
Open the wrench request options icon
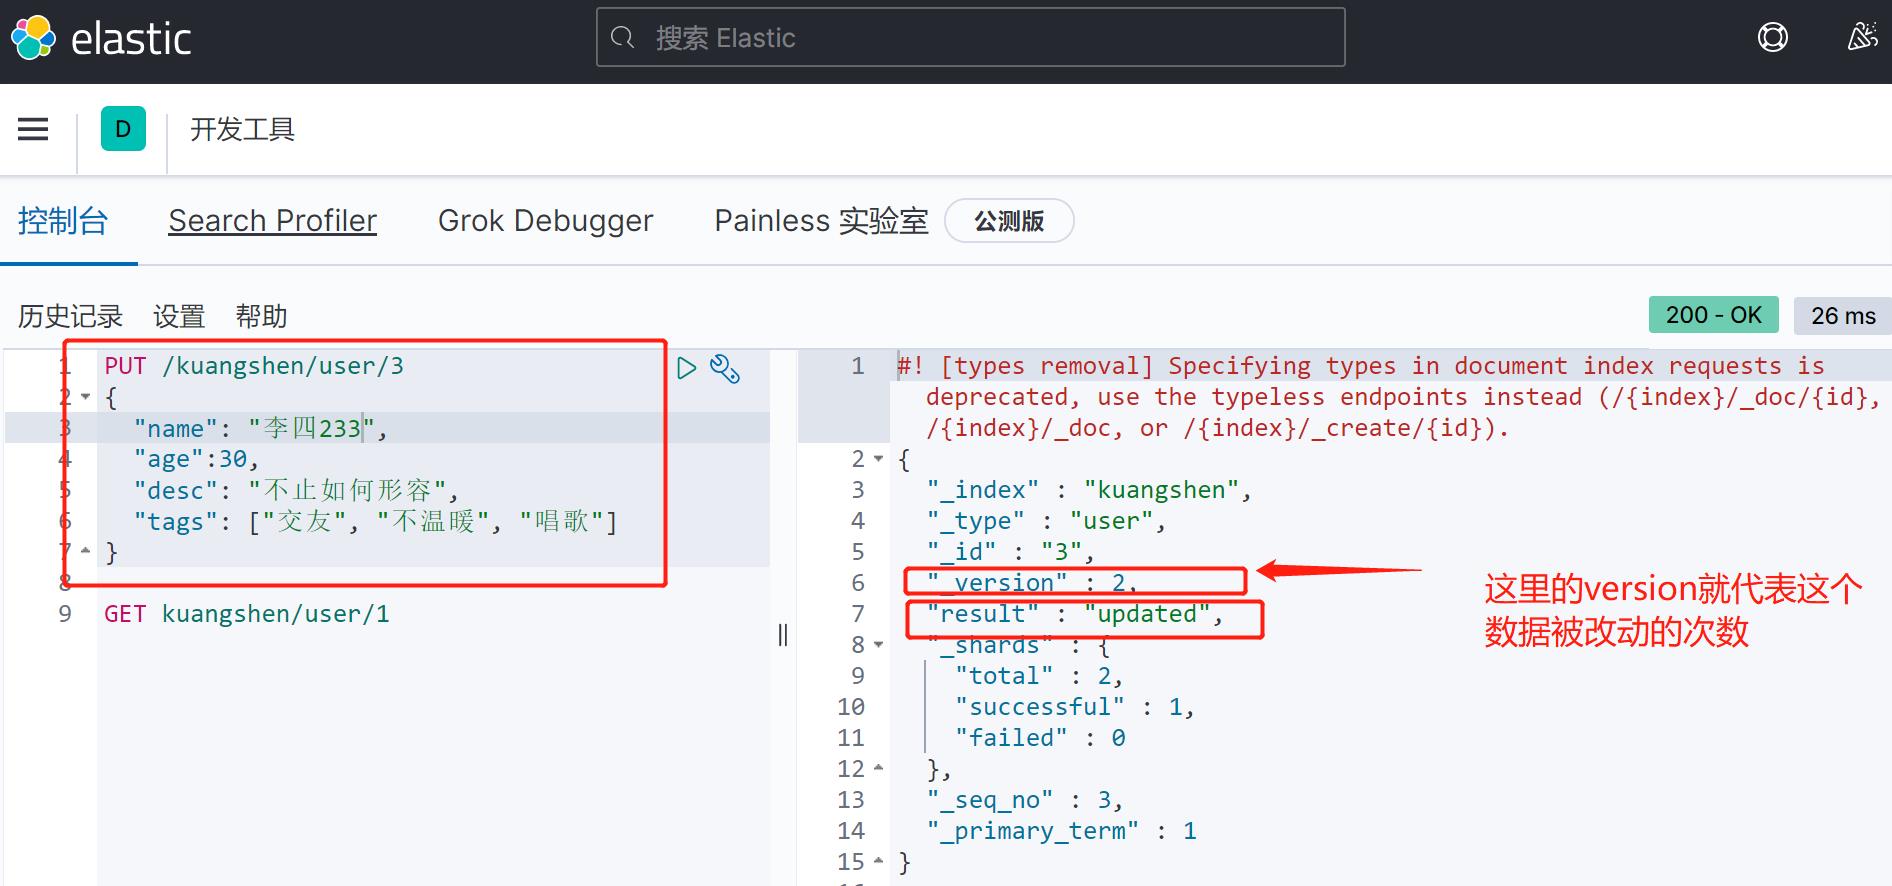click(725, 368)
